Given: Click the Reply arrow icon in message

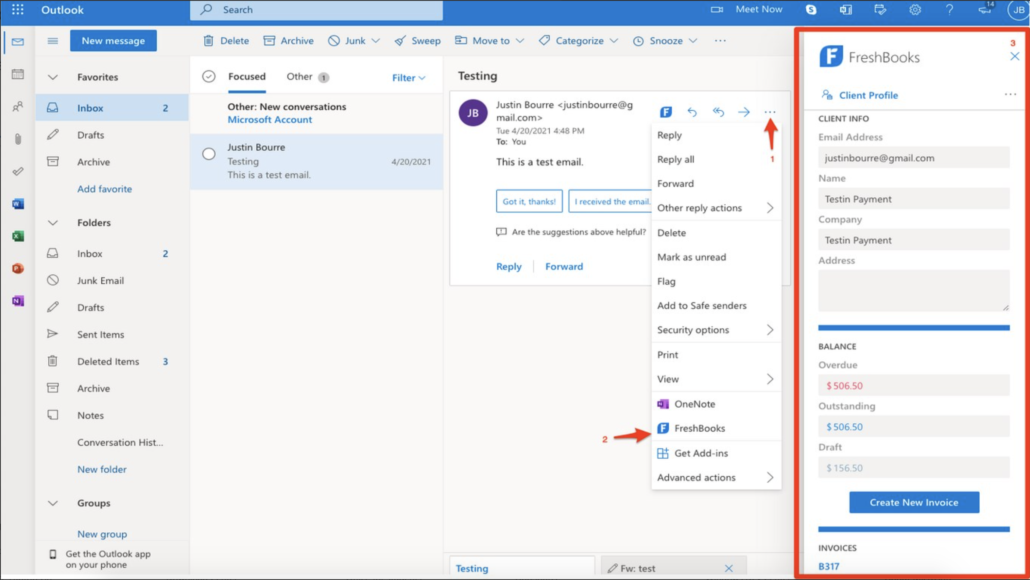Looking at the screenshot, I should coord(692,112).
